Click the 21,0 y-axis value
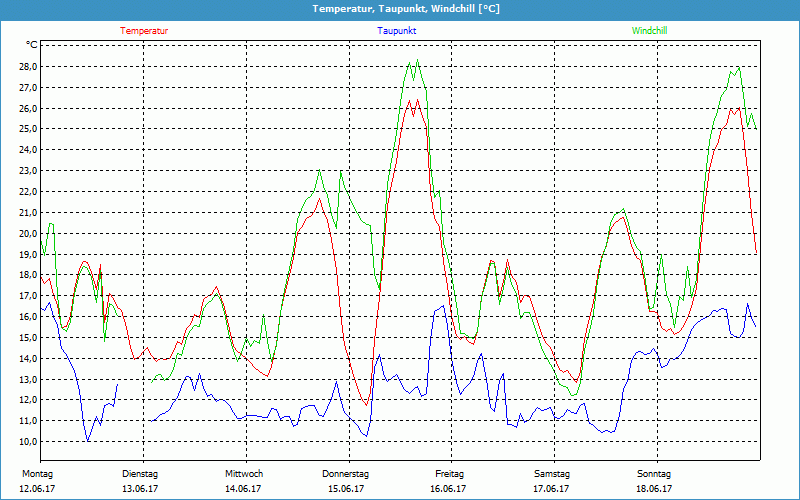Image resolution: width=800 pixels, height=500 pixels. click(x=28, y=213)
